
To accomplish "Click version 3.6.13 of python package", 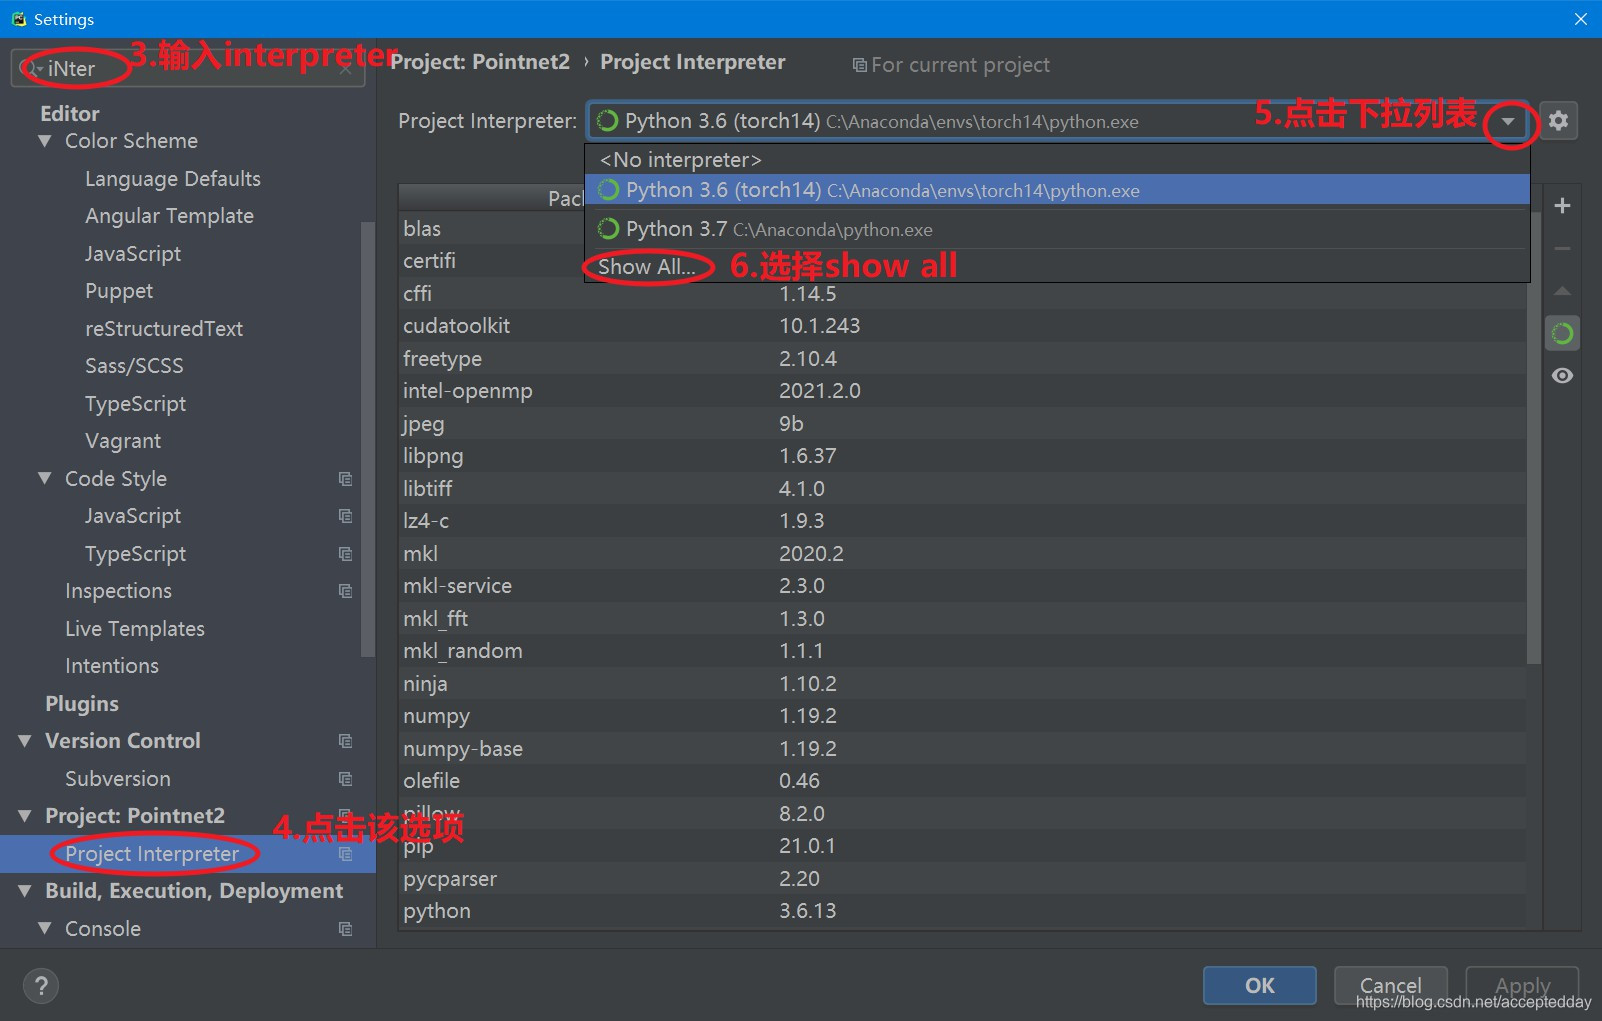I will tap(808, 911).
